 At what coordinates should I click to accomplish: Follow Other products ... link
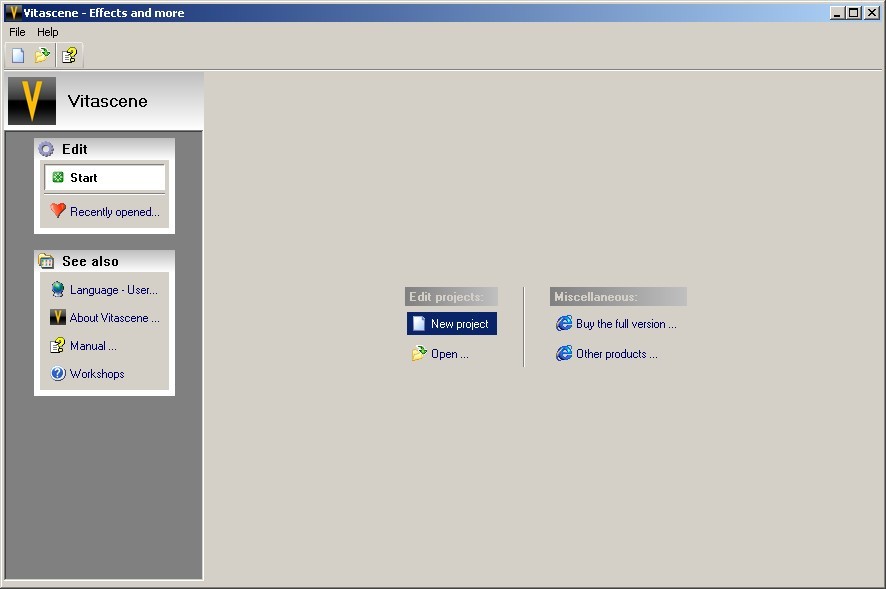[x=616, y=354]
